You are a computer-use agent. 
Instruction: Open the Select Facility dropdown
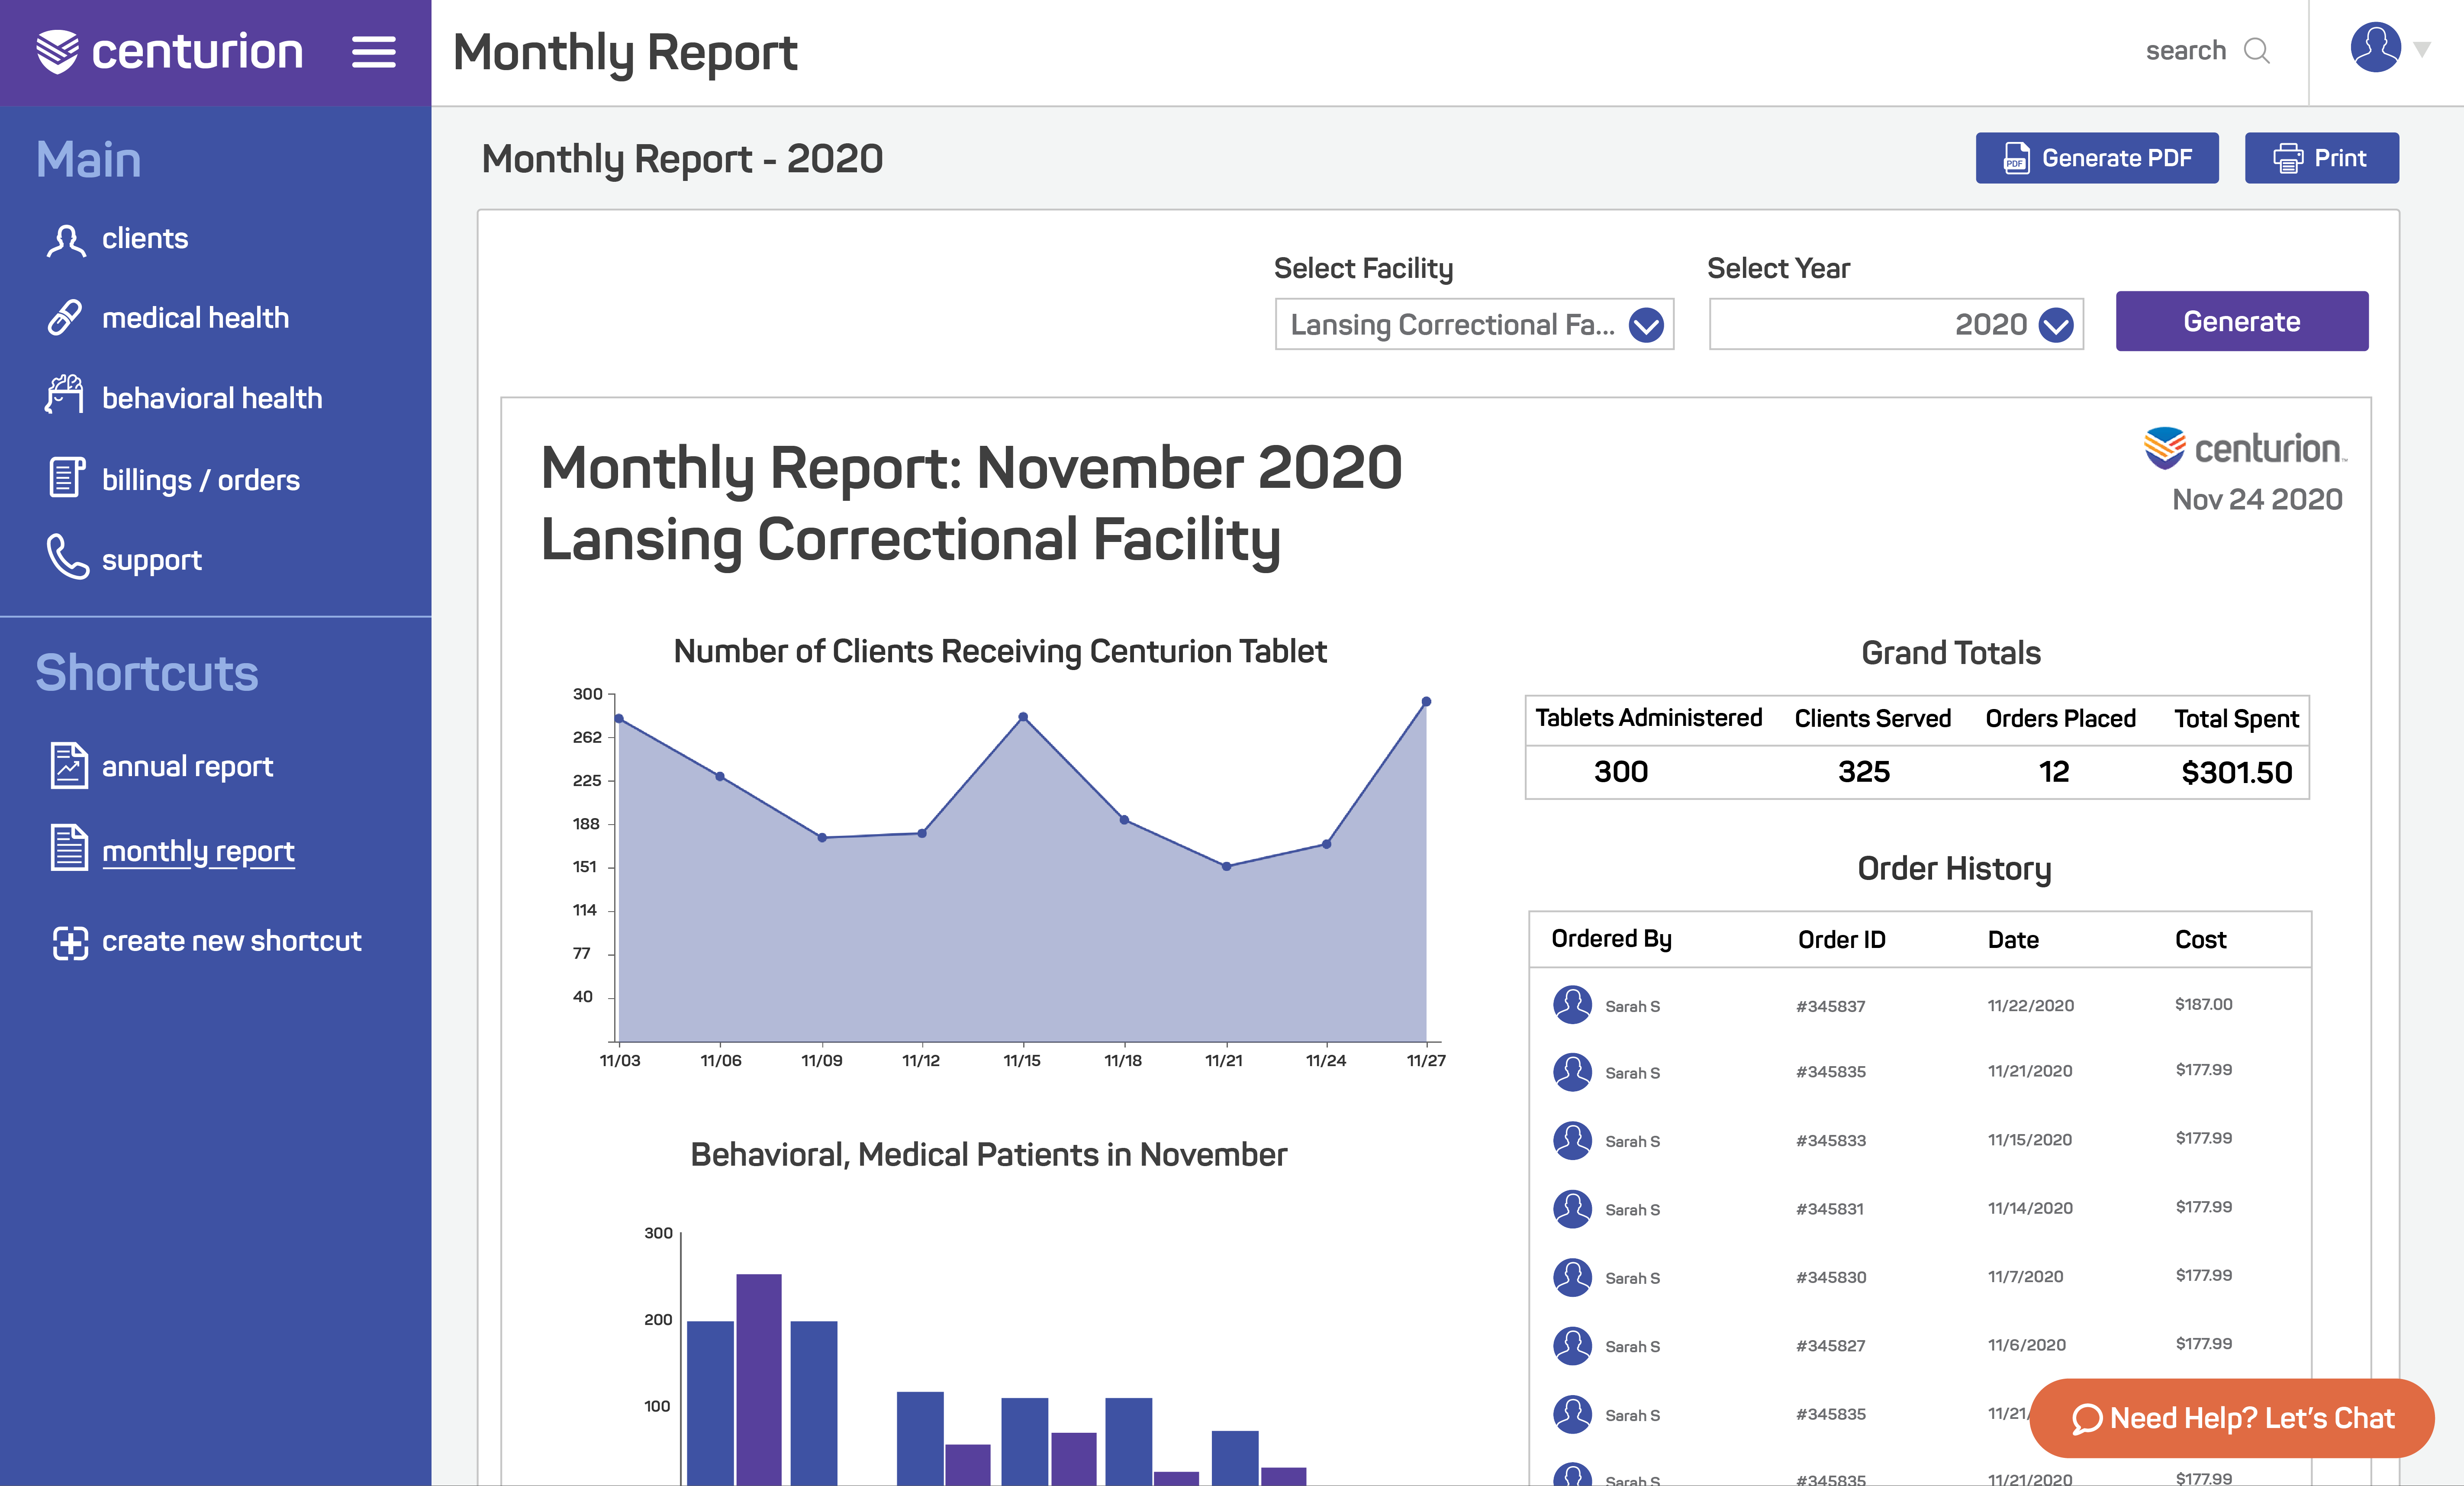(1474, 324)
